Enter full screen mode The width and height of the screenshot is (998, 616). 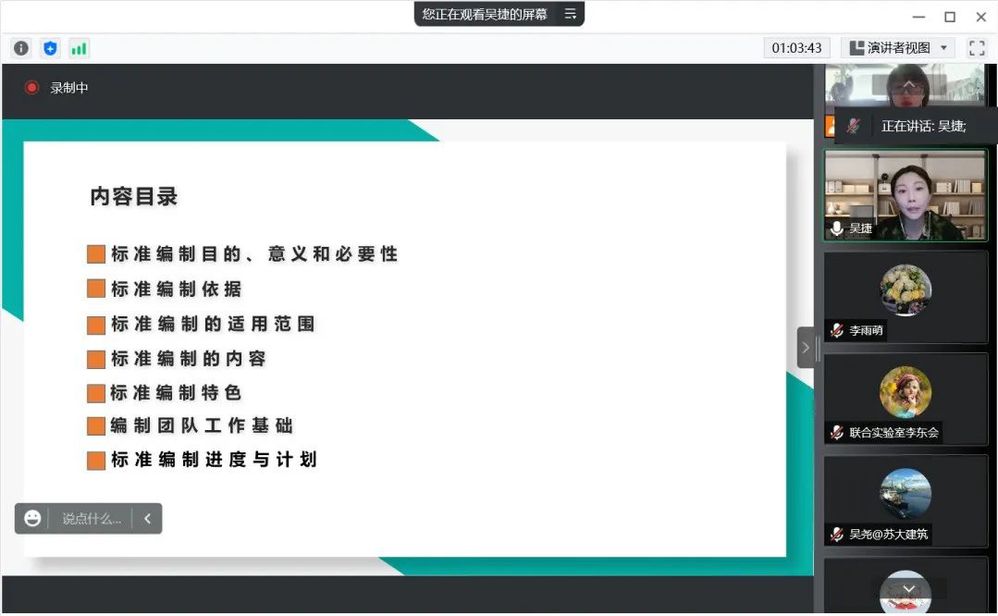tap(976, 48)
